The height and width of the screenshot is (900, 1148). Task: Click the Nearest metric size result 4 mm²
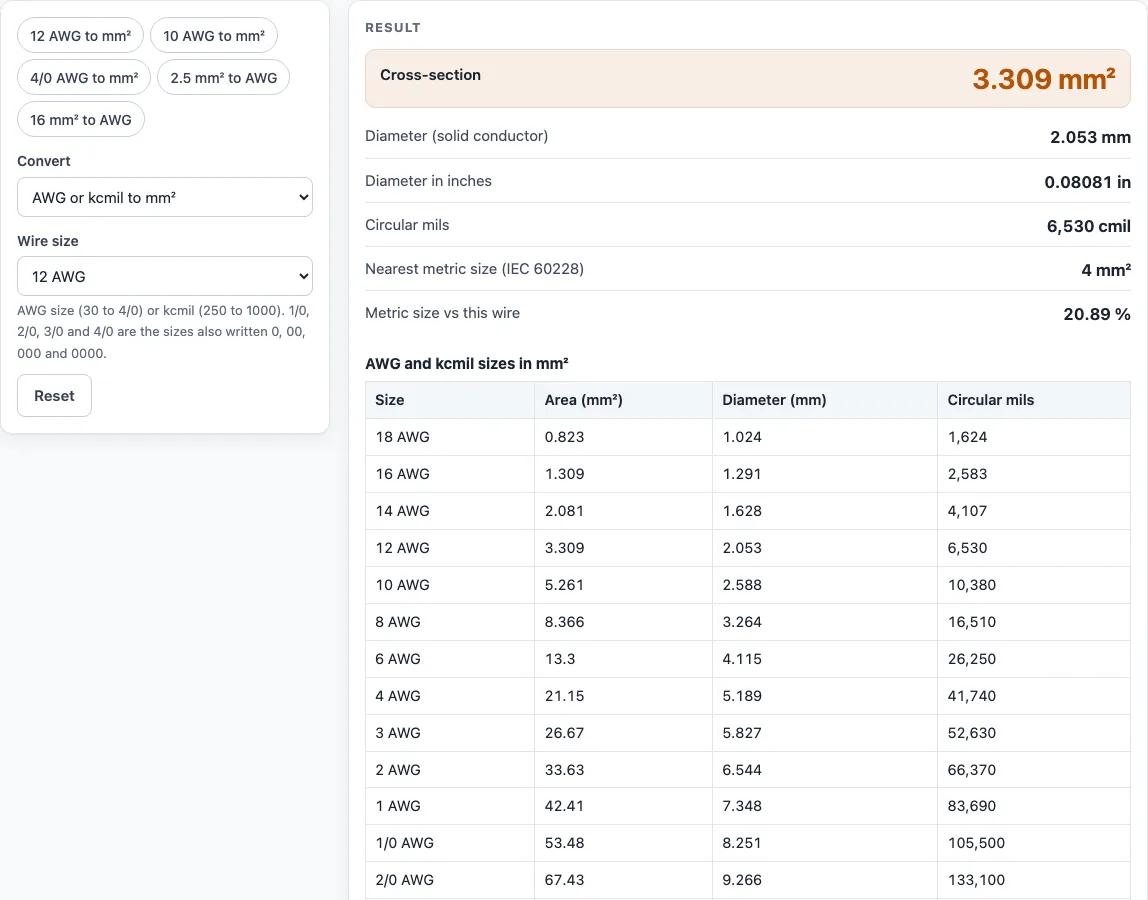point(1106,269)
